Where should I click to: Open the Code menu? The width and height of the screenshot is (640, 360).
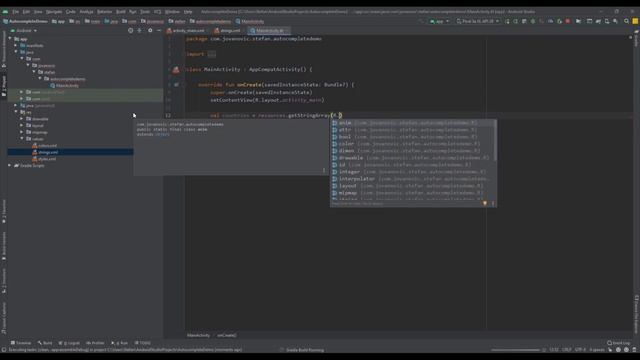(x=71, y=12)
